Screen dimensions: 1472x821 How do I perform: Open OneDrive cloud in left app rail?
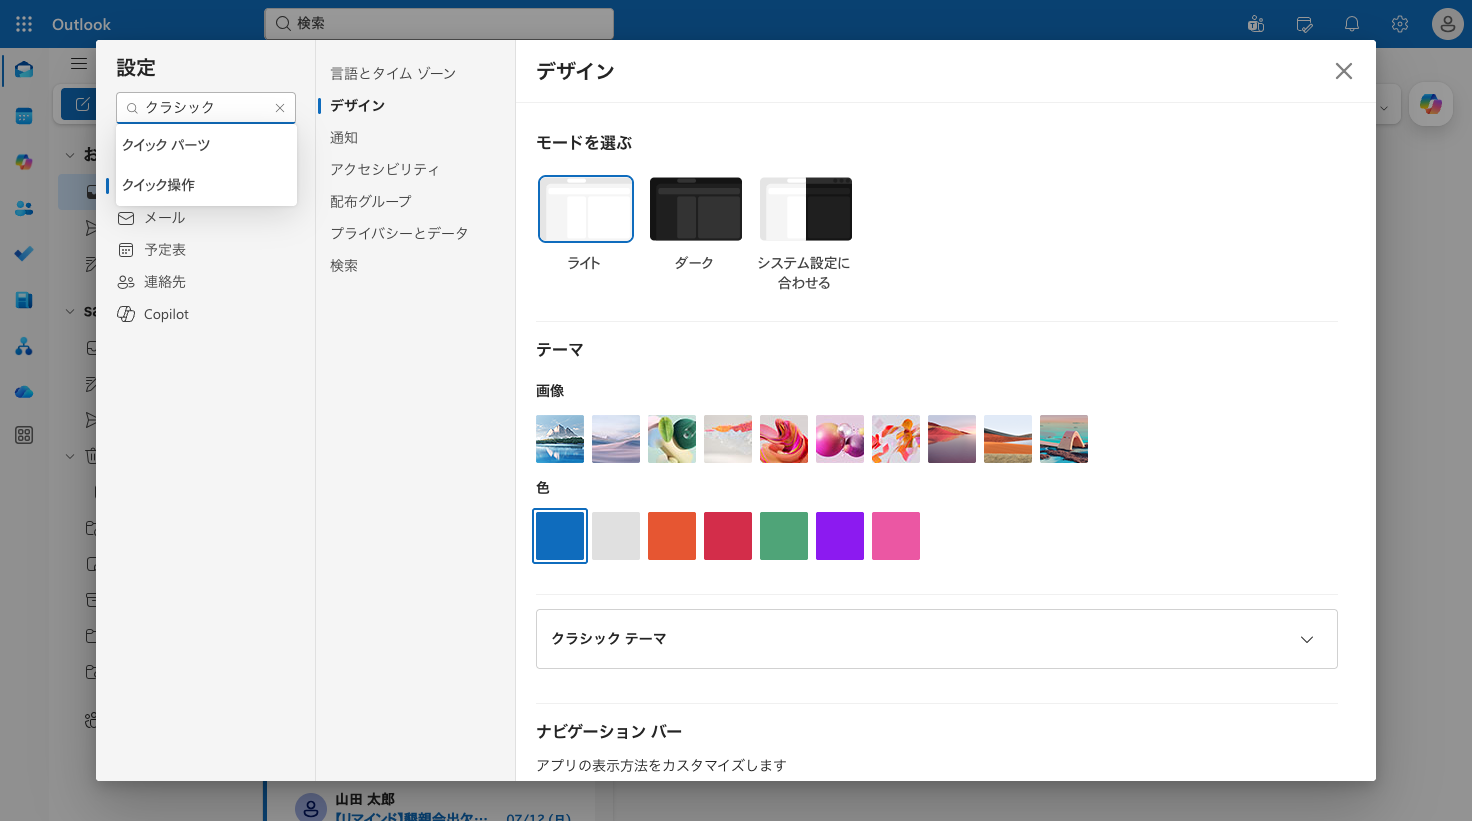[24, 392]
